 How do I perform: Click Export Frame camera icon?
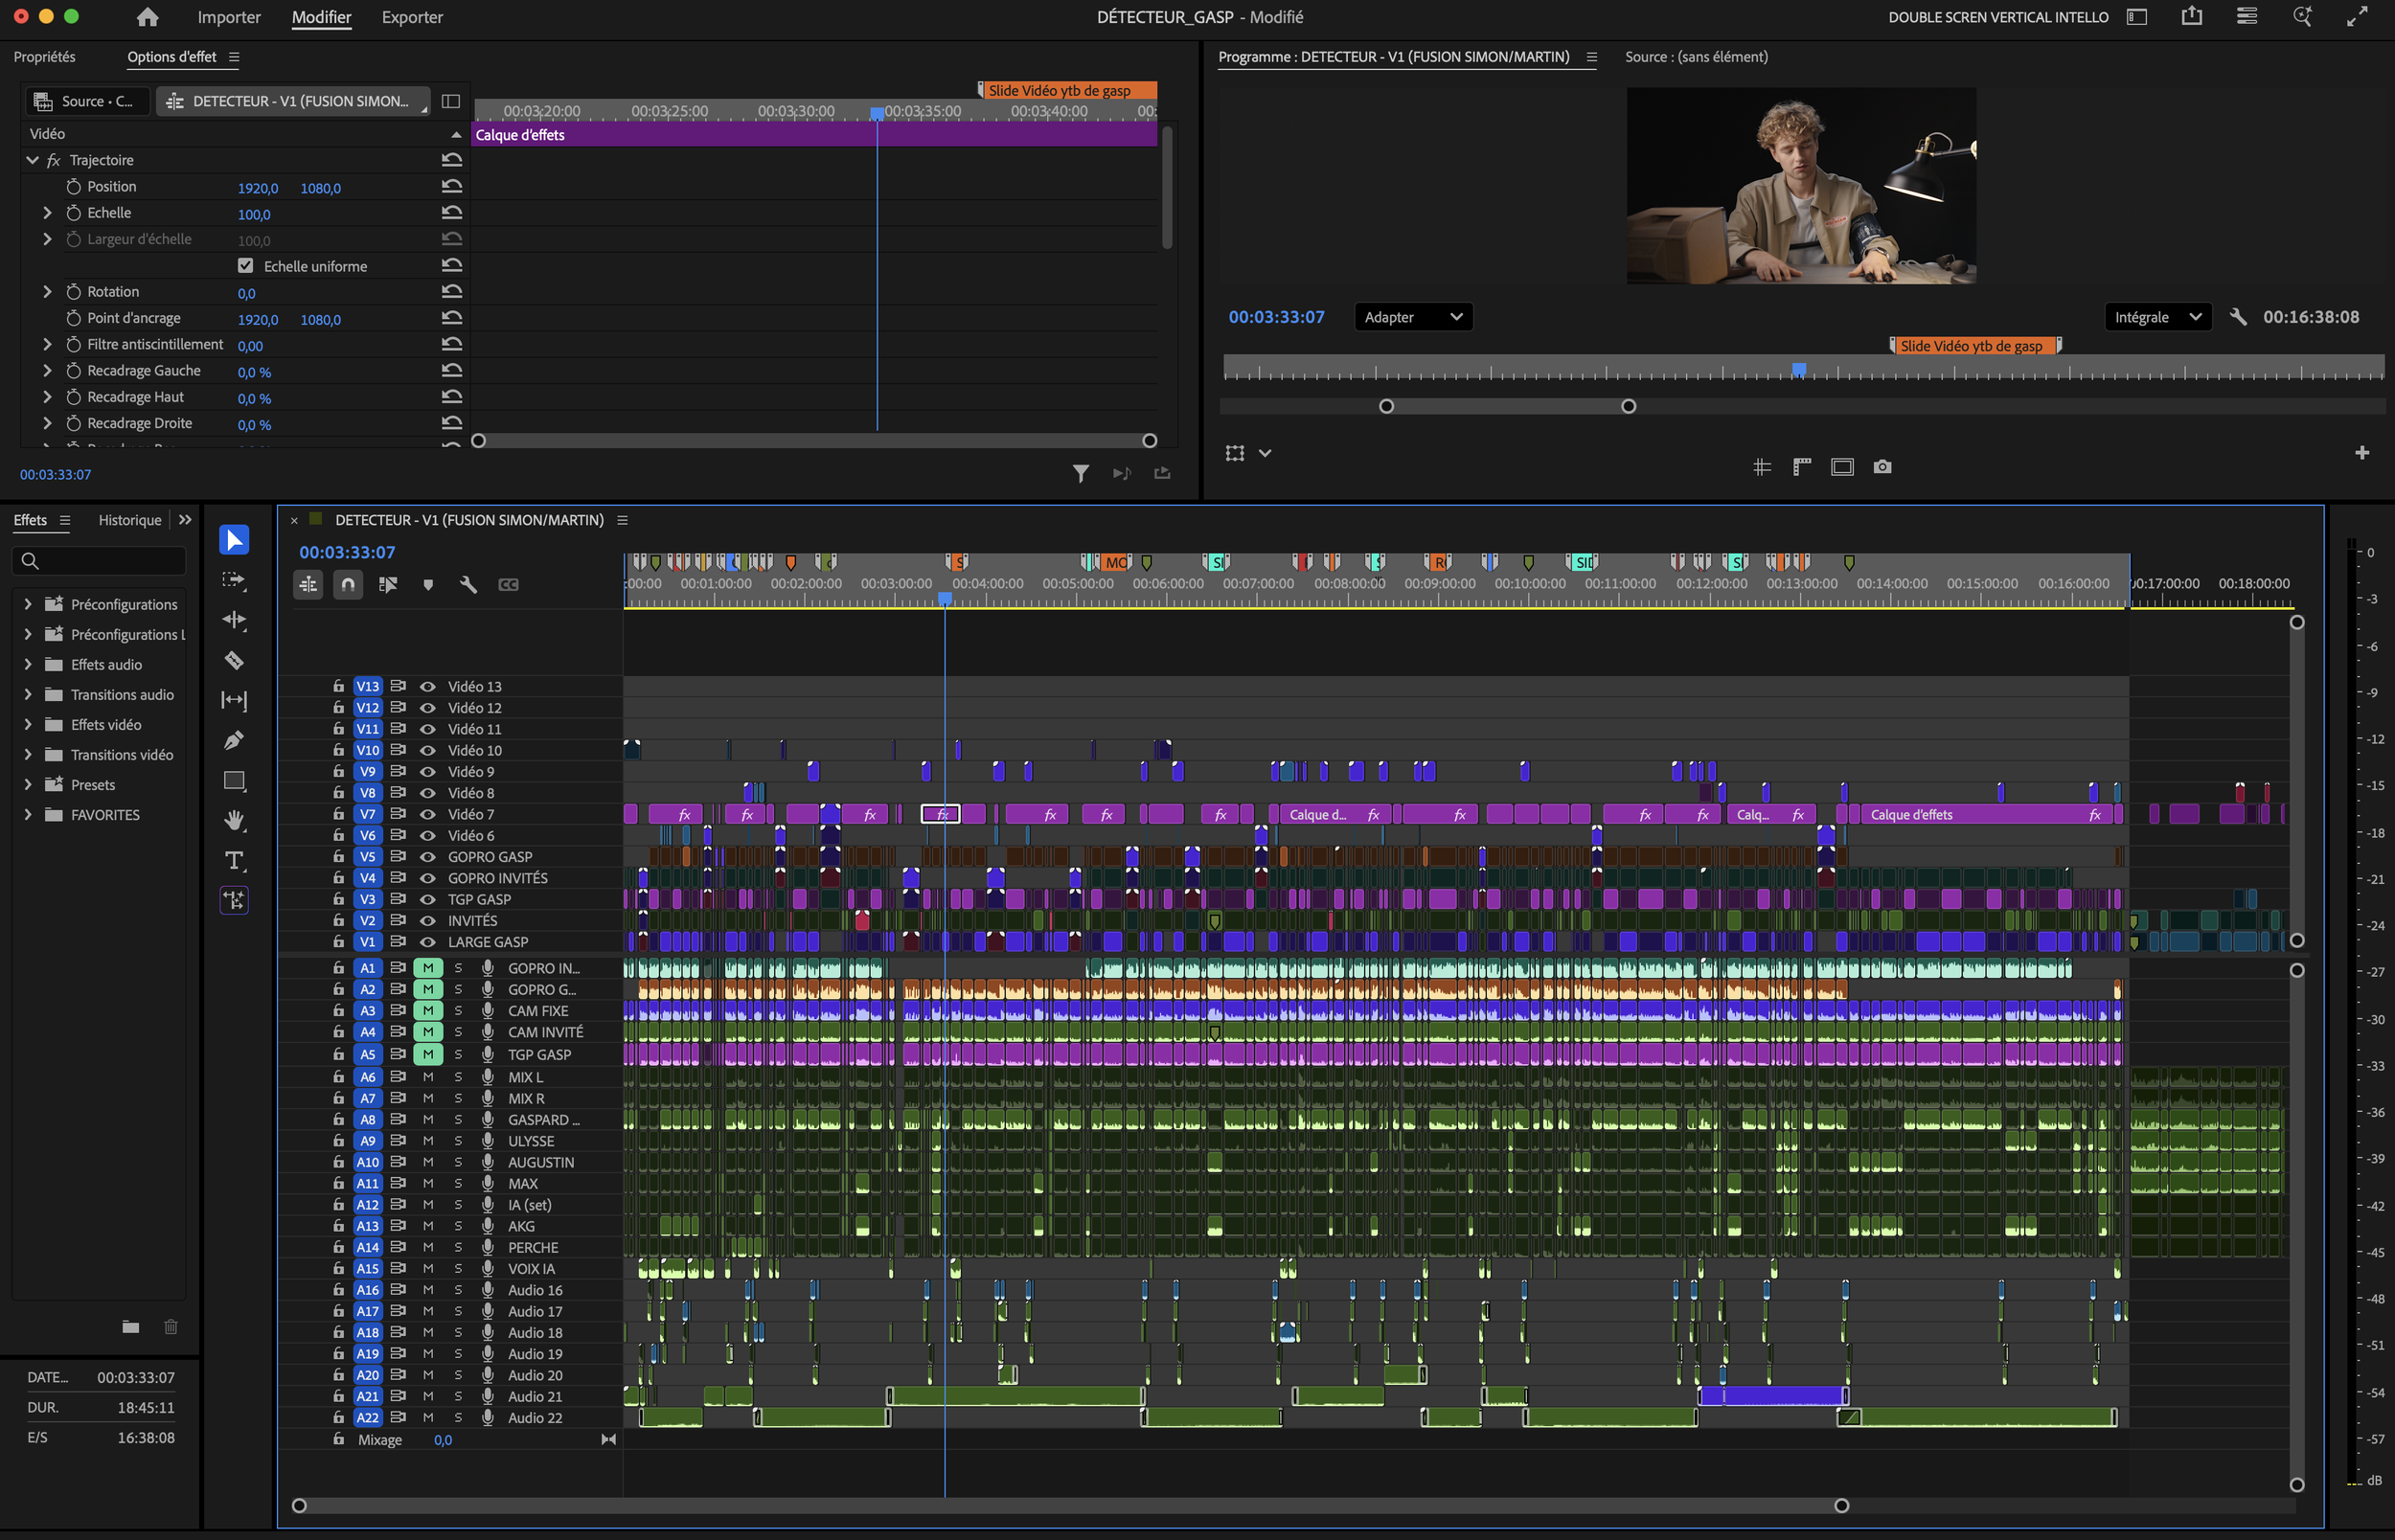tap(1882, 467)
